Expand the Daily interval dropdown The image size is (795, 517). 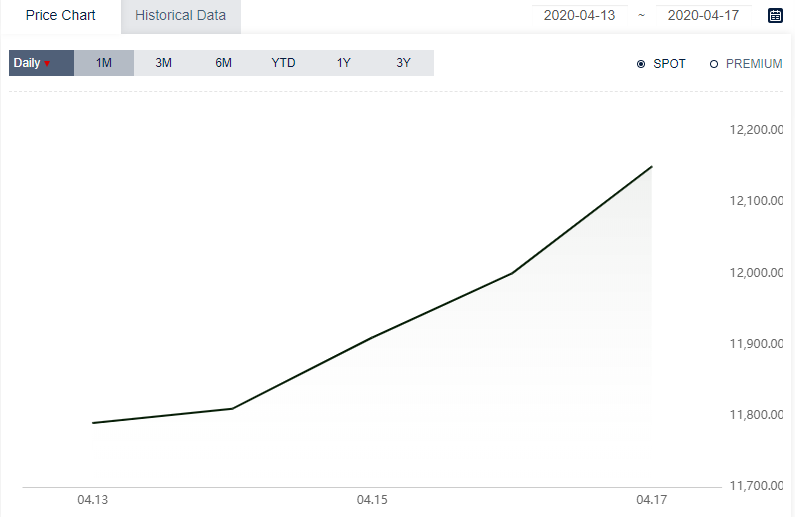[42, 63]
